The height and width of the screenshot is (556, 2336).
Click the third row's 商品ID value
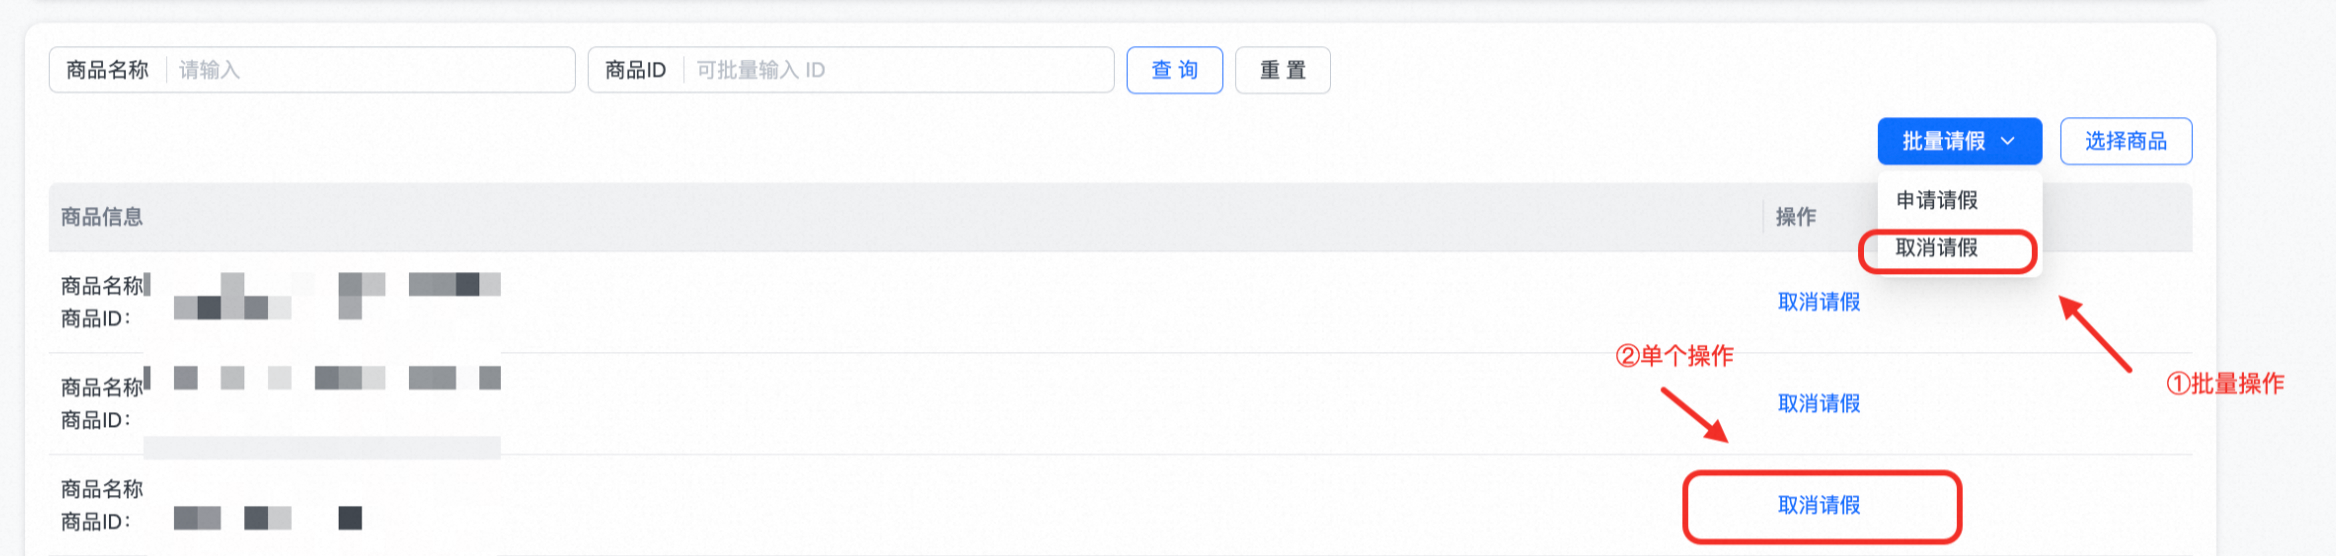[267, 519]
